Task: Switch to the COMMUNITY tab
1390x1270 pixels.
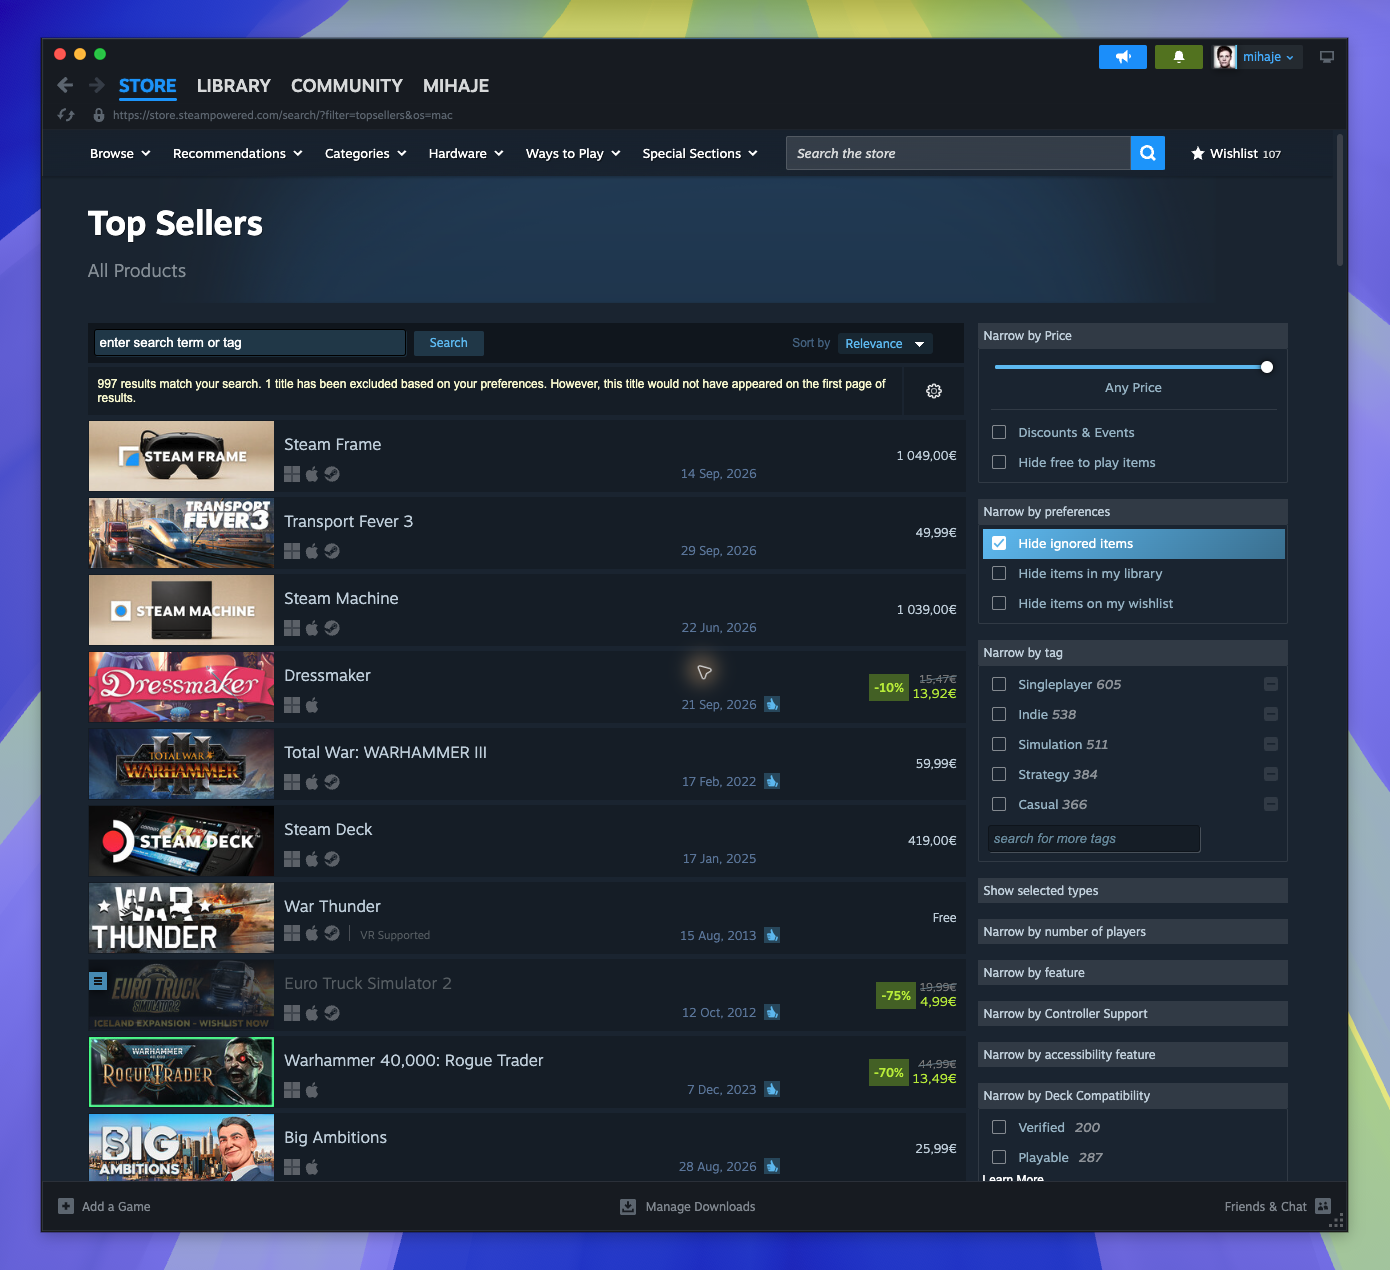Action: (x=347, y=86)
